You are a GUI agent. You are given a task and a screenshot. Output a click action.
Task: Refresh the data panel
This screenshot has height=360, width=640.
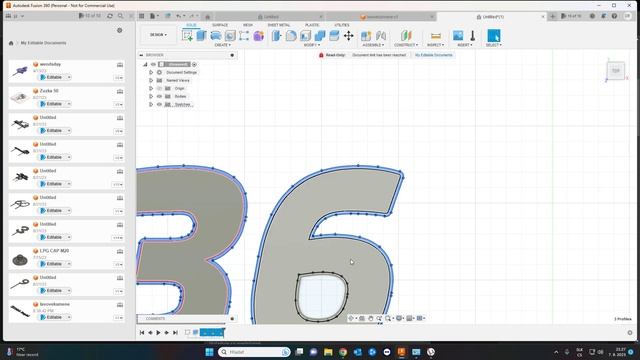click(110, 16)
